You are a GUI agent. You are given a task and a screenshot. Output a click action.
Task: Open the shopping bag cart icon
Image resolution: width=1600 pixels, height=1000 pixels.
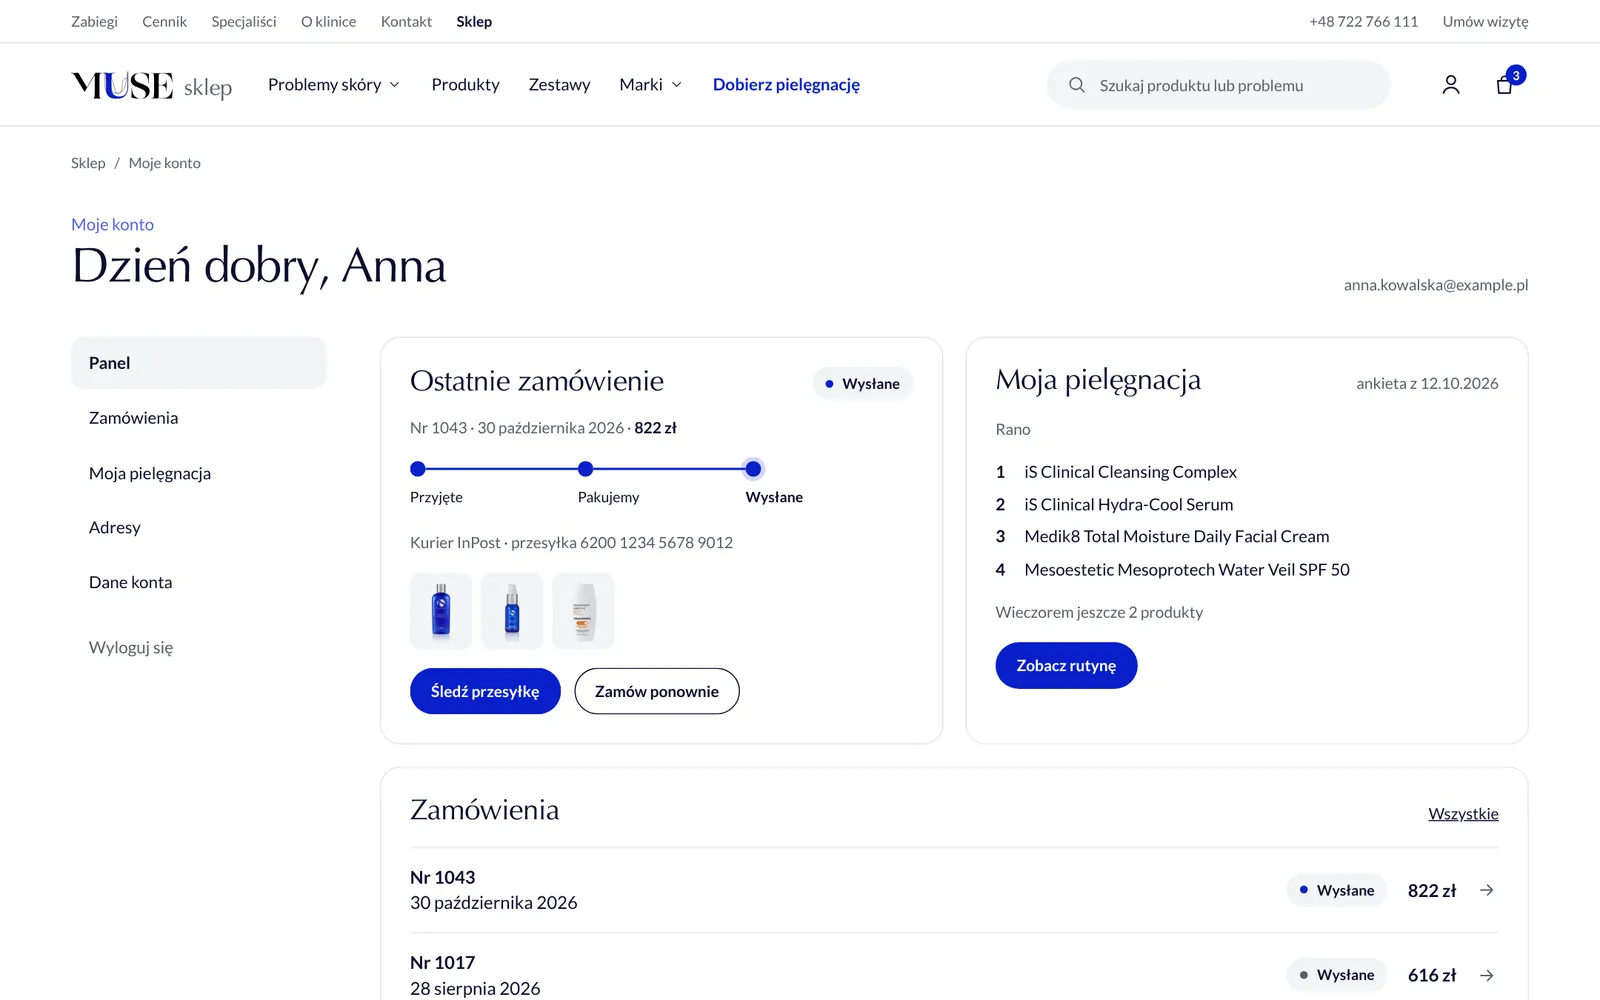[x=1505, y=85]
